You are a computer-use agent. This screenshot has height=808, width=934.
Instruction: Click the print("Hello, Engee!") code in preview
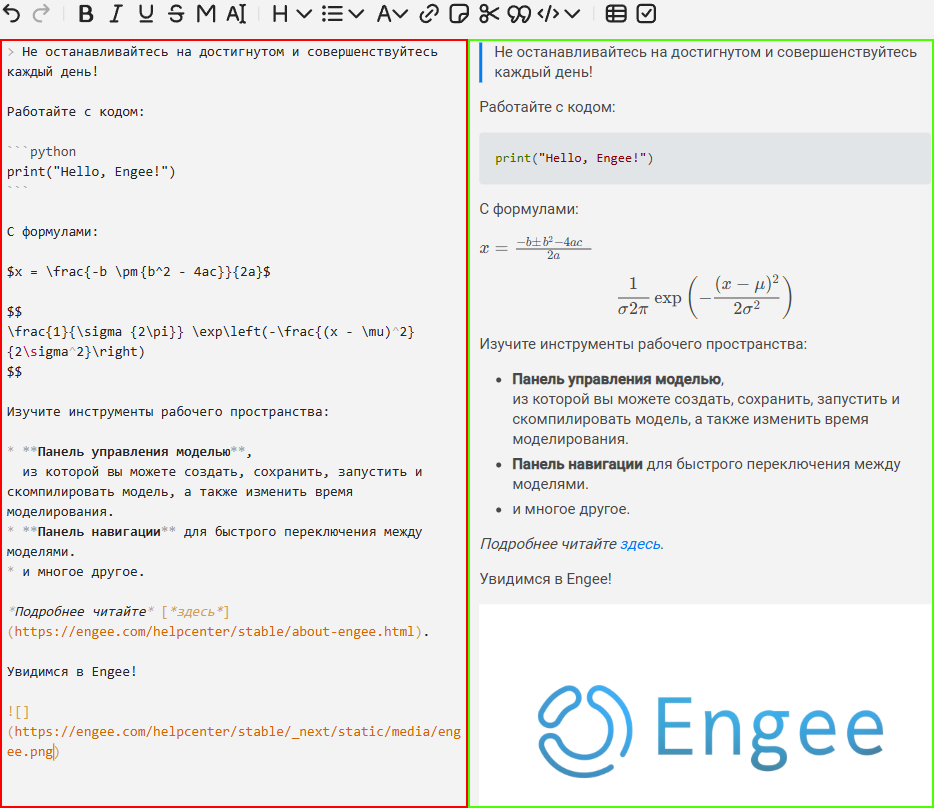[574, 158]
